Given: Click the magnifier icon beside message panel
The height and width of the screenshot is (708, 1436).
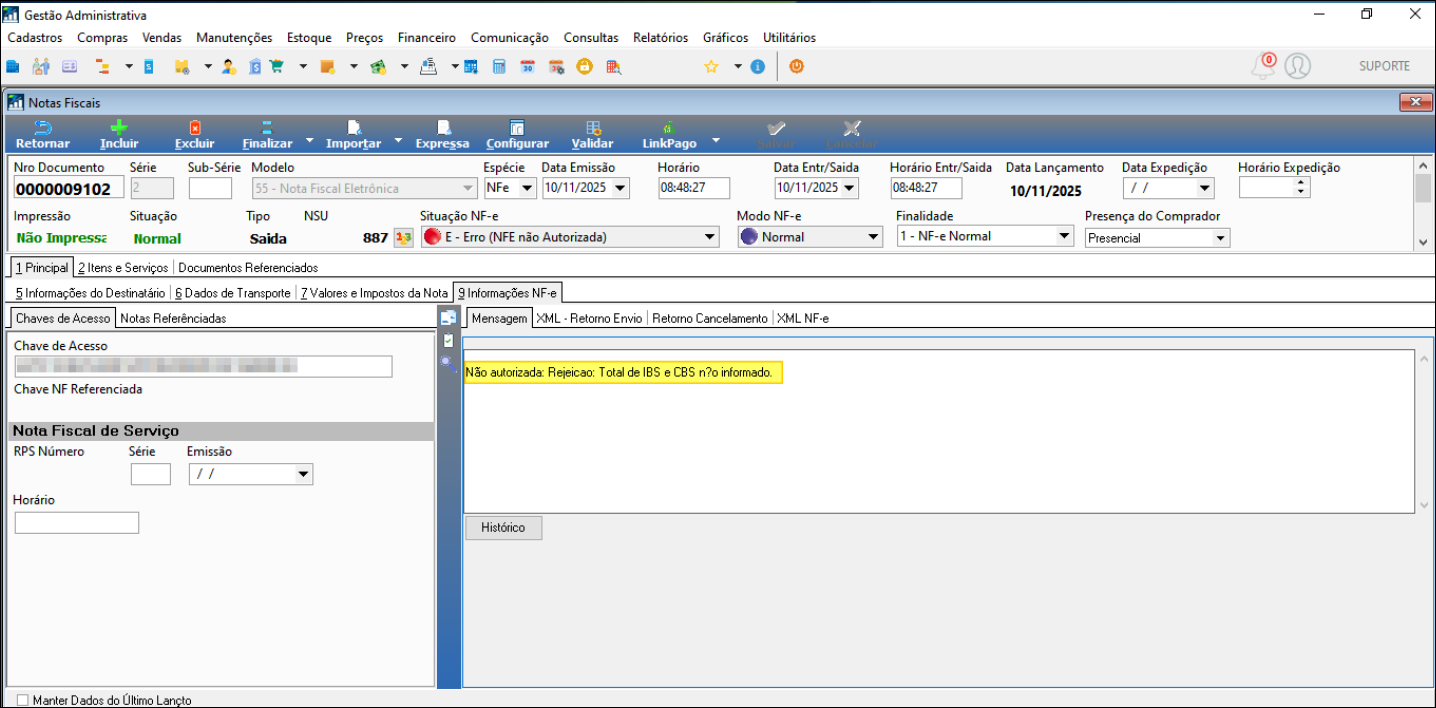Looking at the screenshot, I should tap(448, 363).
